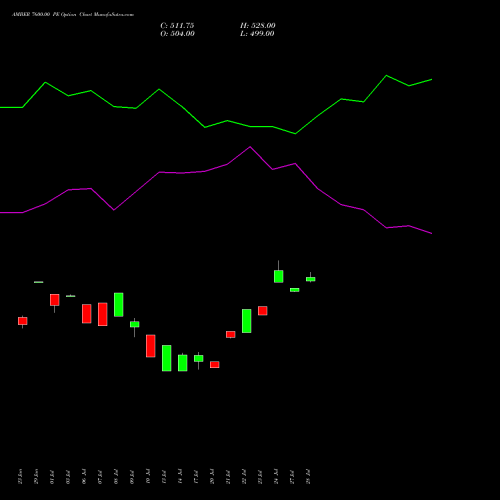Click the open value O: 504.00

[x=177, y=34]
